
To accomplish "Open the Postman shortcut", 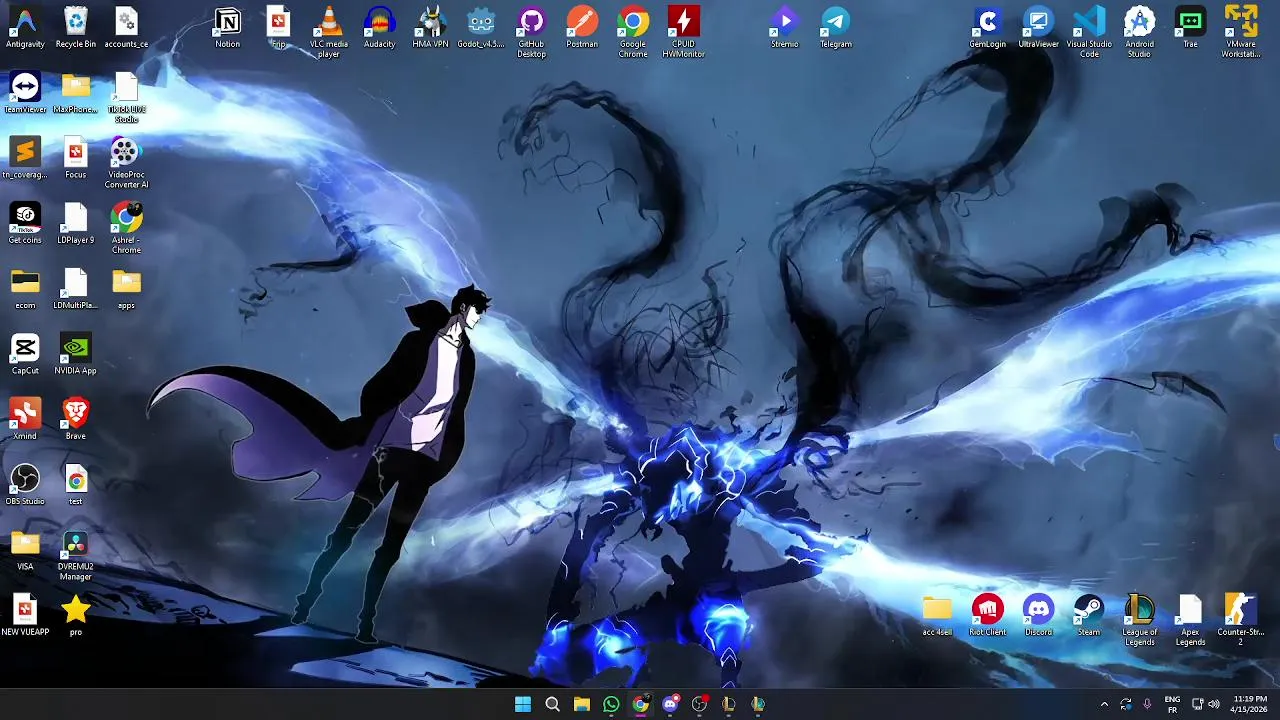I will click(x=582, y=28).
